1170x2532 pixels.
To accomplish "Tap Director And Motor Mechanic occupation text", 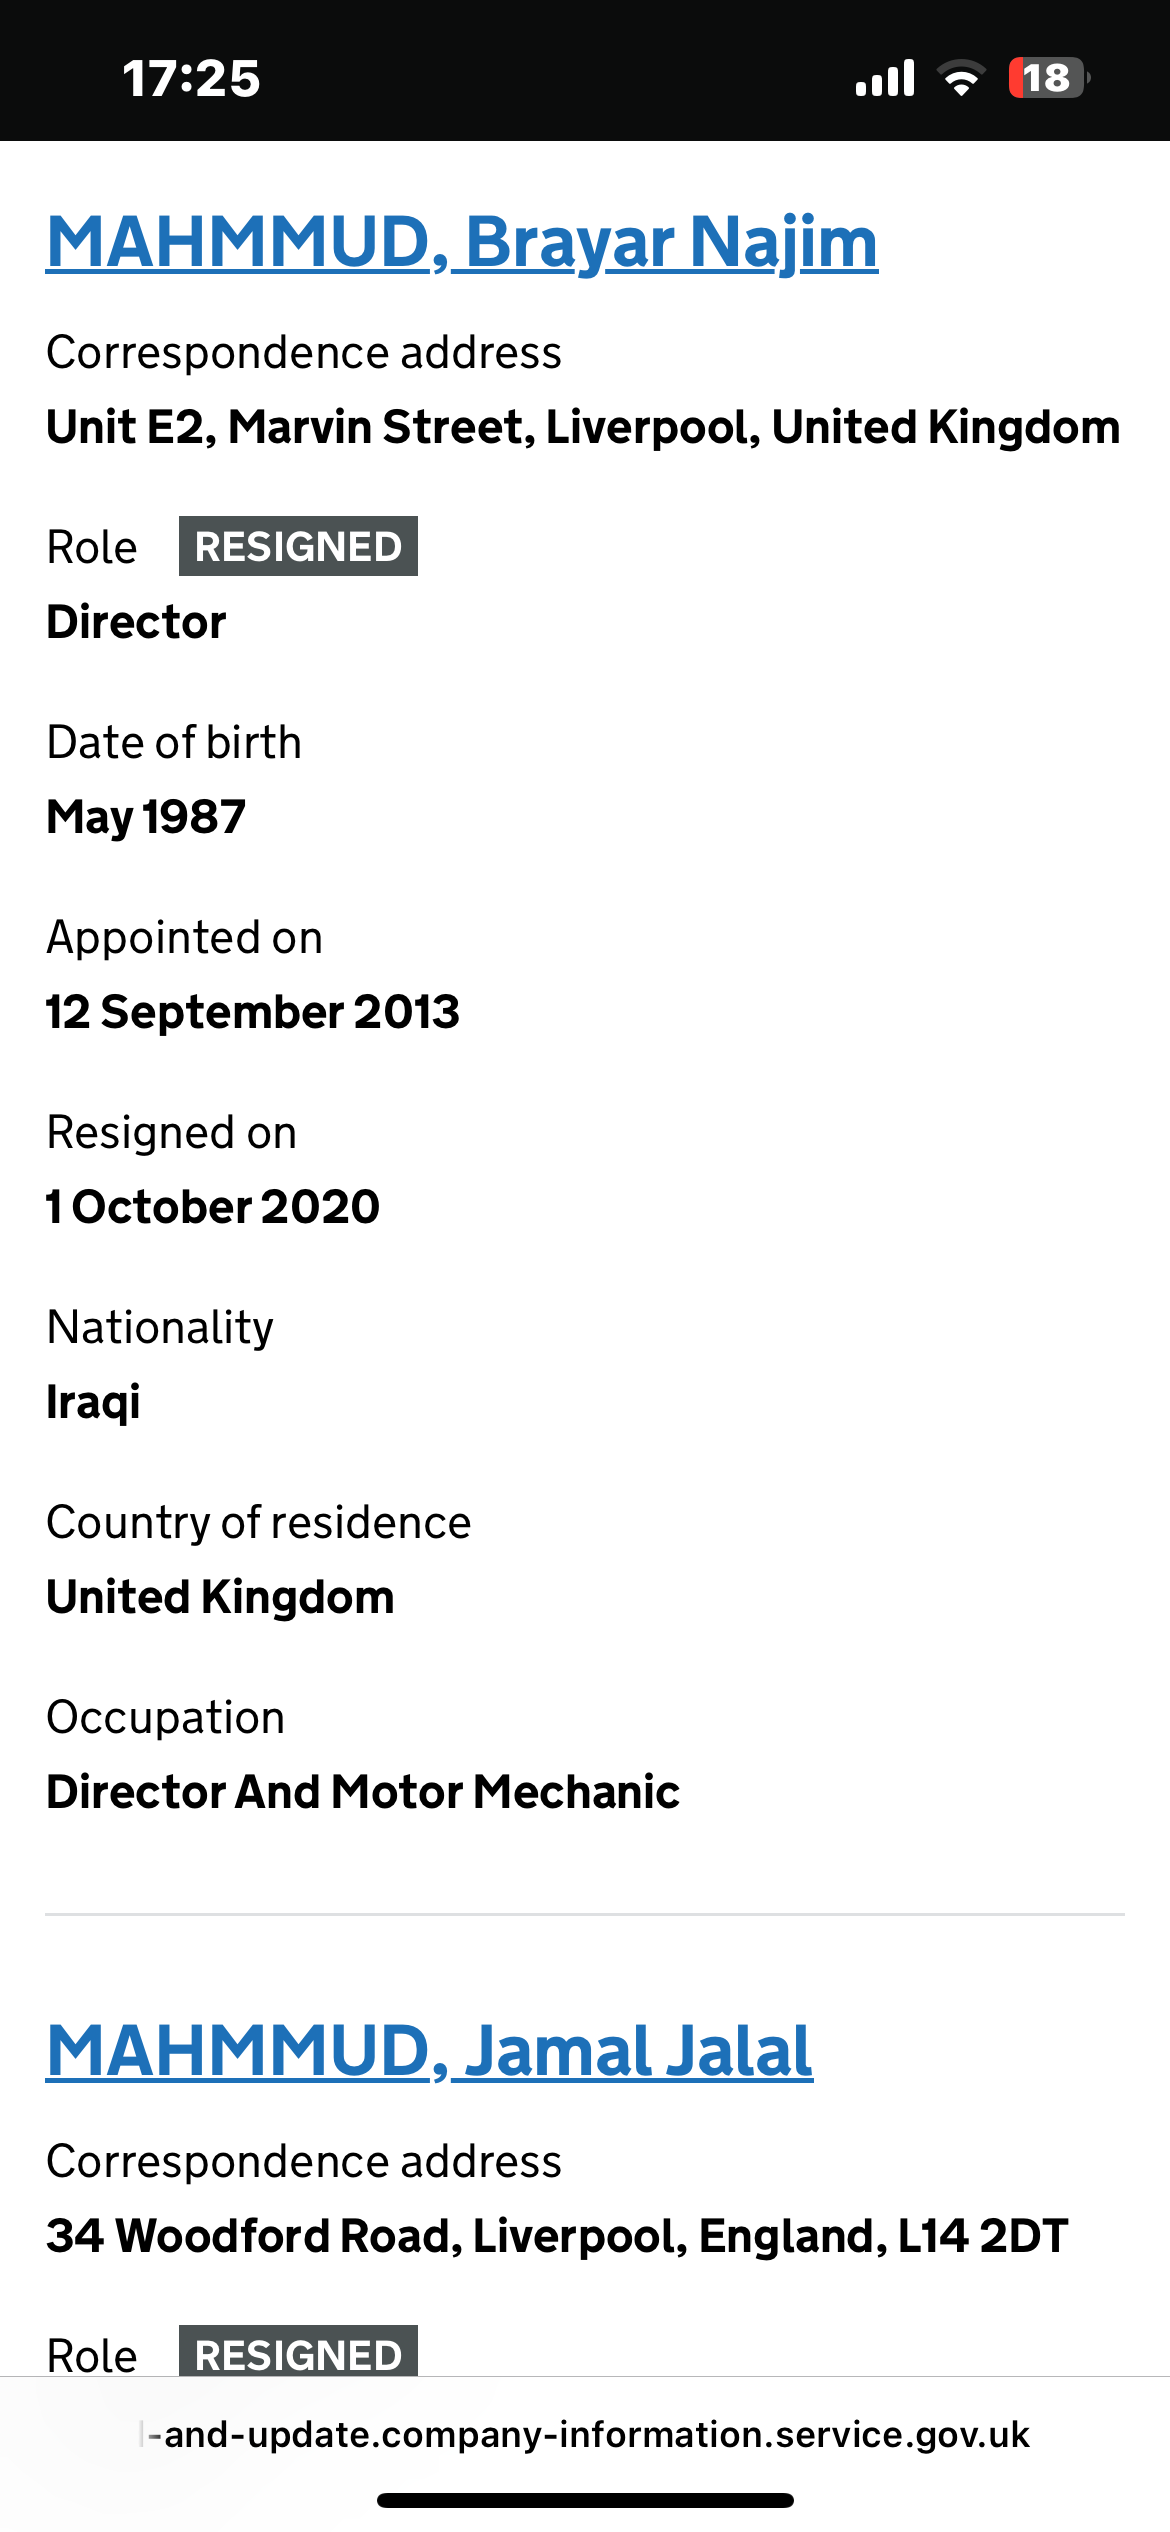I will [363, 1792].
